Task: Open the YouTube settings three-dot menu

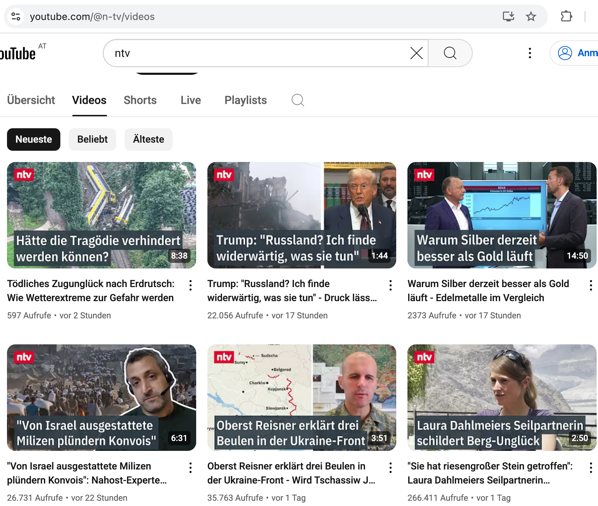Action: point(530,53)
